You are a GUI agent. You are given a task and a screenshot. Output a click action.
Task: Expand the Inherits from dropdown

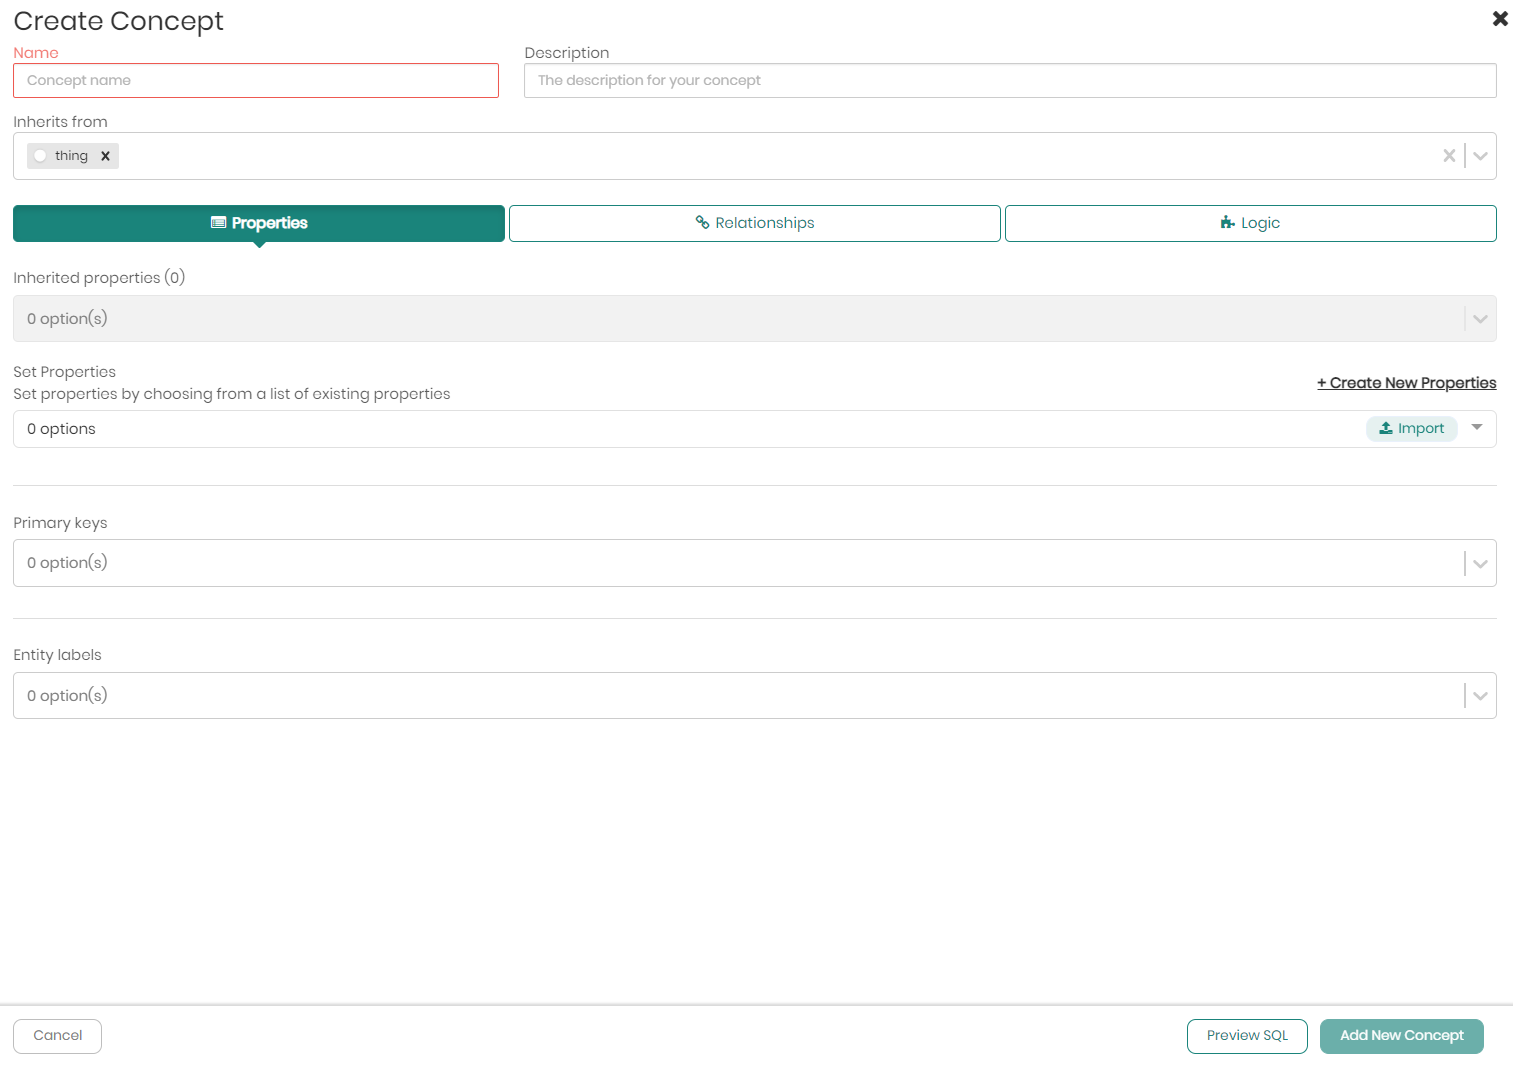tap(1480, 156)
